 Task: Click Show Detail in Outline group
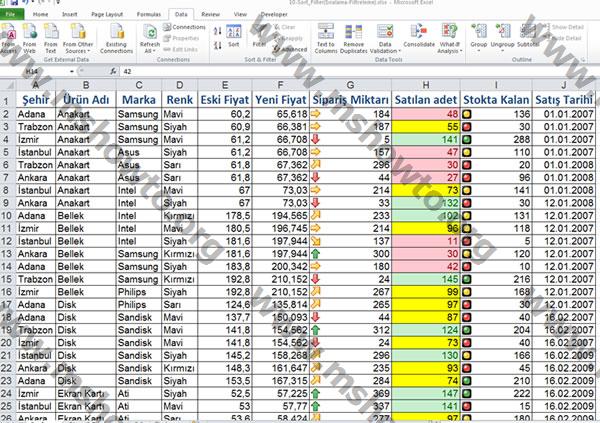point(563,27)
